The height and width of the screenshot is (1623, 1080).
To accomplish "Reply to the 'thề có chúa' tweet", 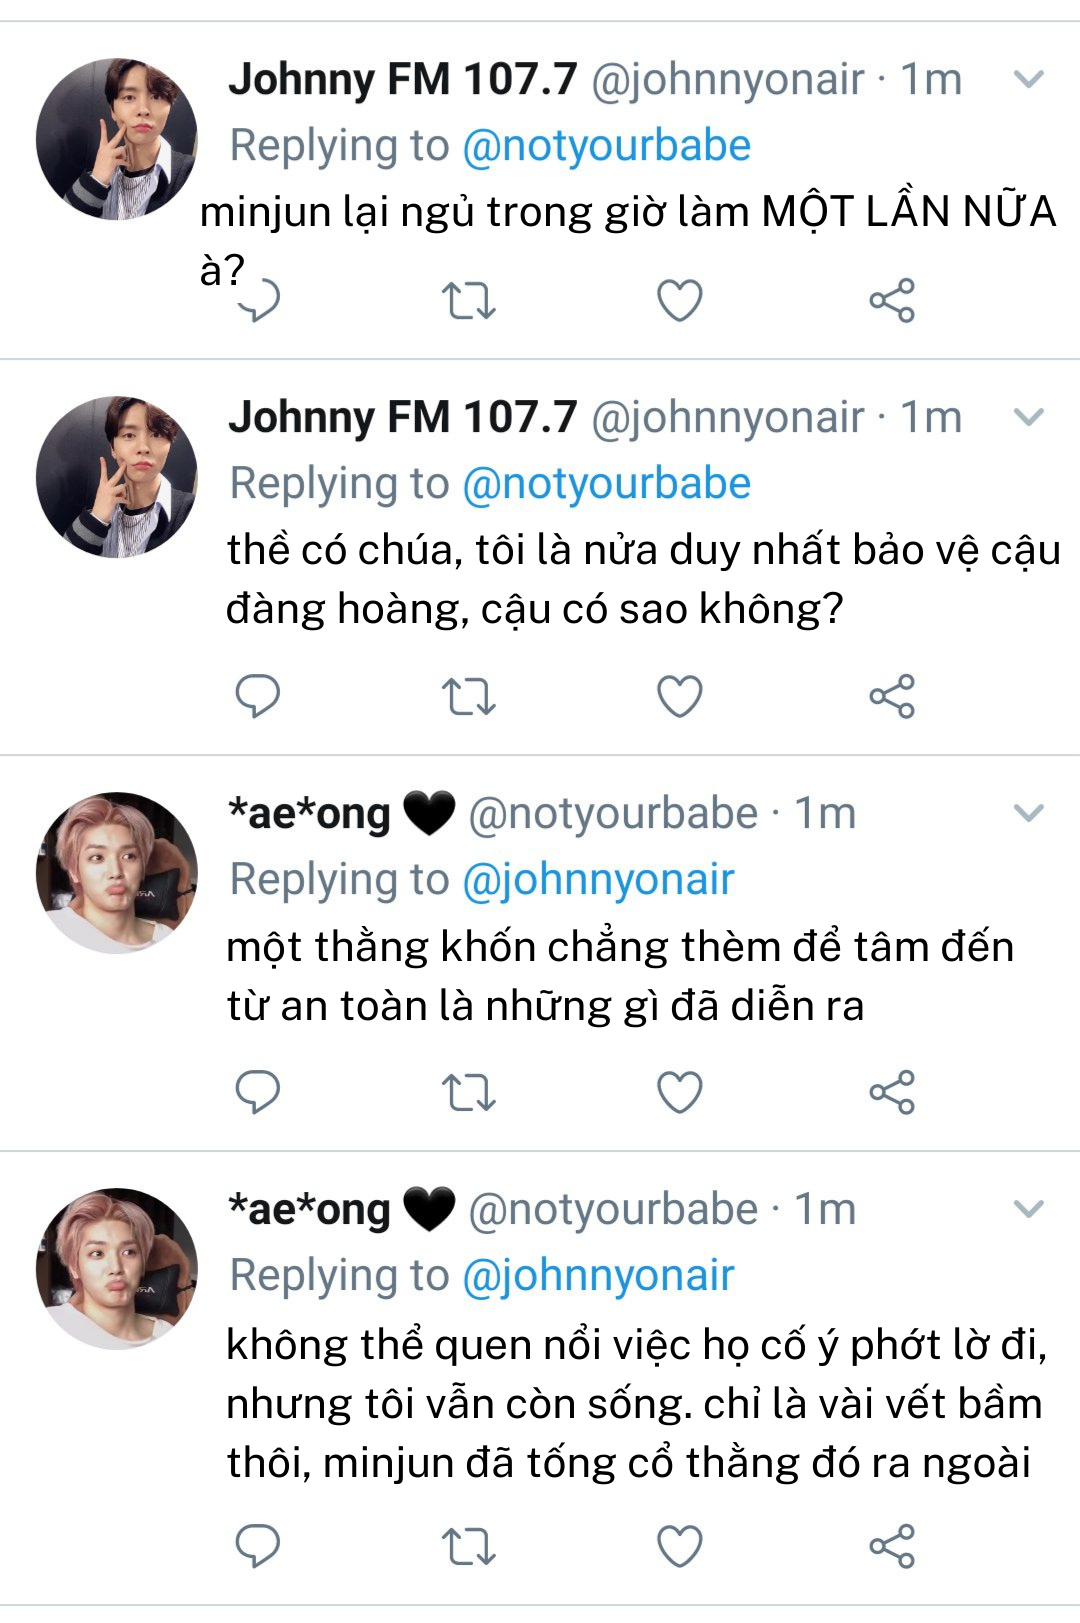I will pyautogui.click(x=257, y=696).
